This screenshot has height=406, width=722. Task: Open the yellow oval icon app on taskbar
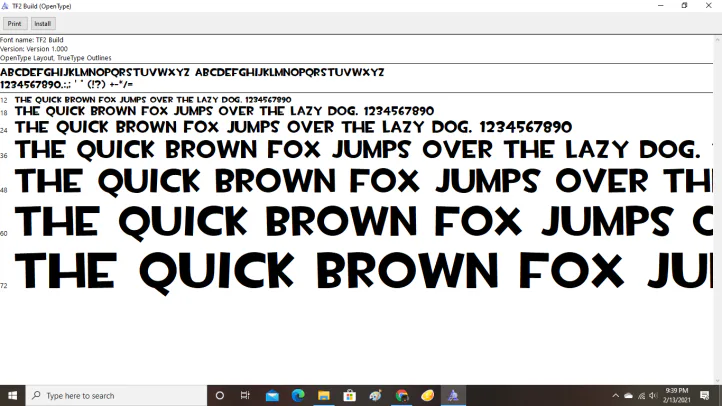(x=427, y=395)
